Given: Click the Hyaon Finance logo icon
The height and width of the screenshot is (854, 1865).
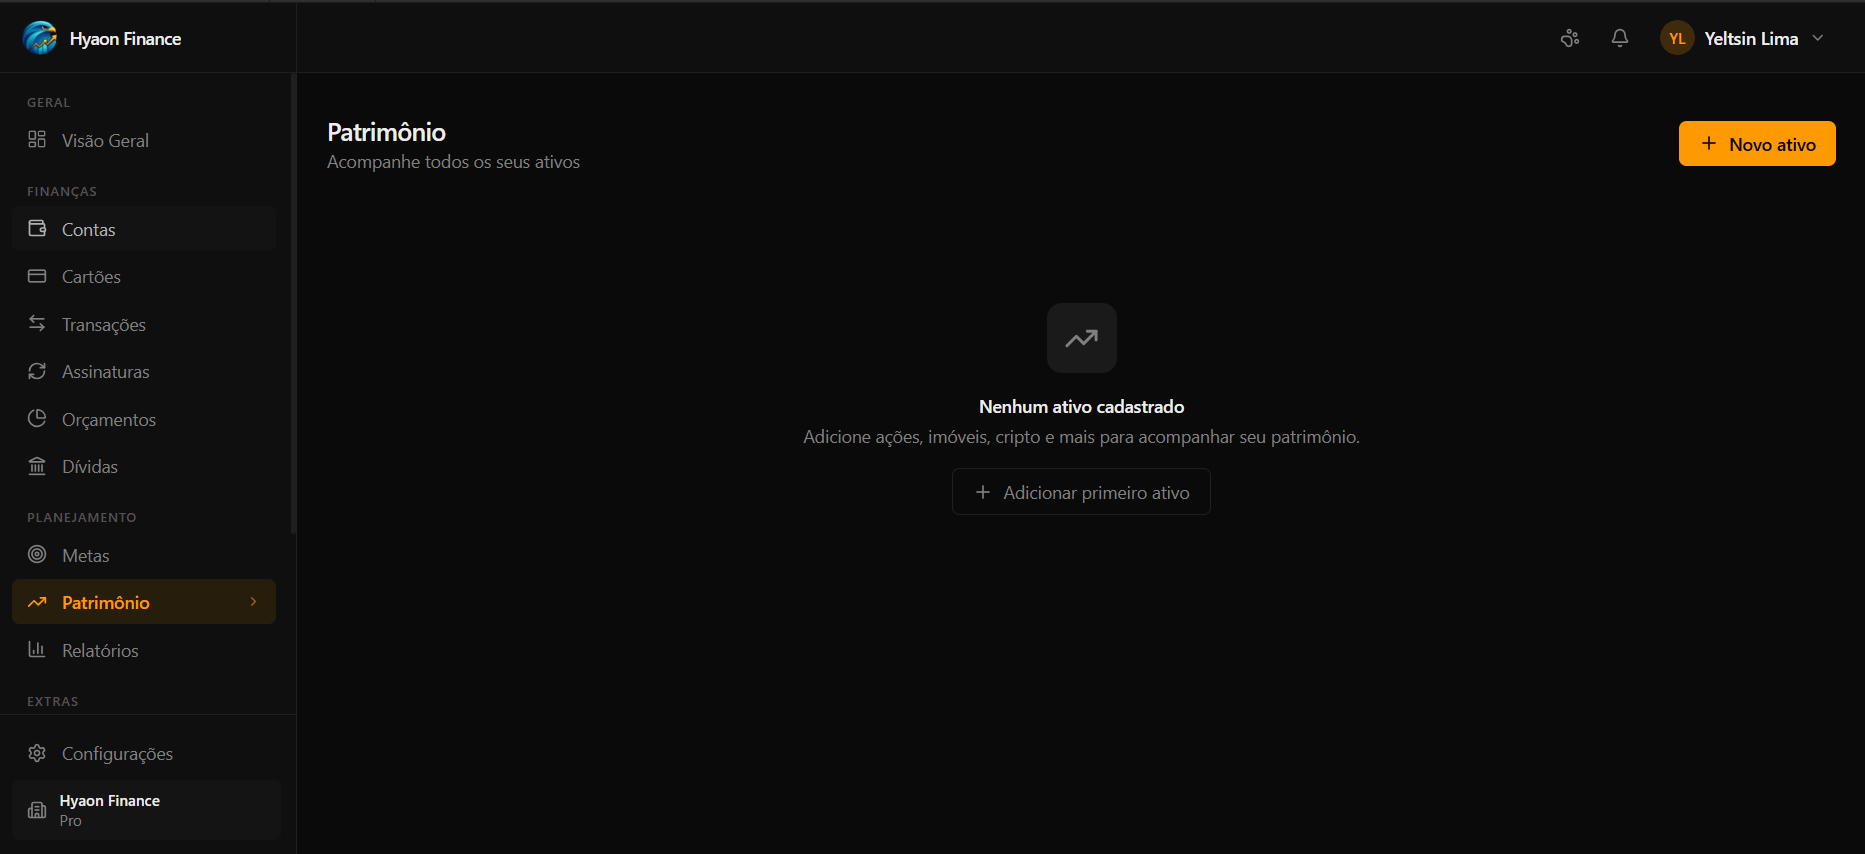Looking at the screenshot, I should (40, 38).
